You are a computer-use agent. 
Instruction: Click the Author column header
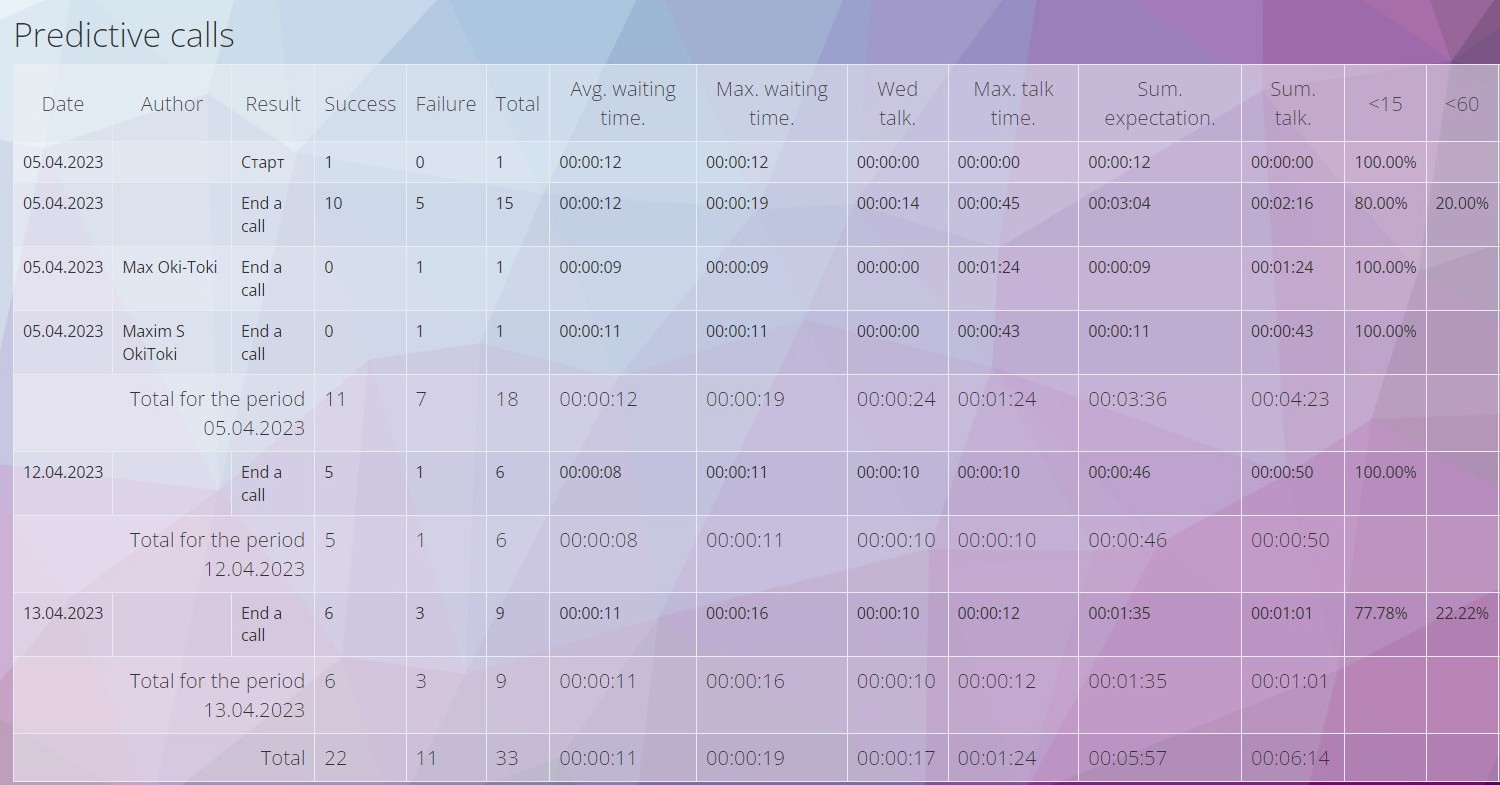(x=171, y=104)
